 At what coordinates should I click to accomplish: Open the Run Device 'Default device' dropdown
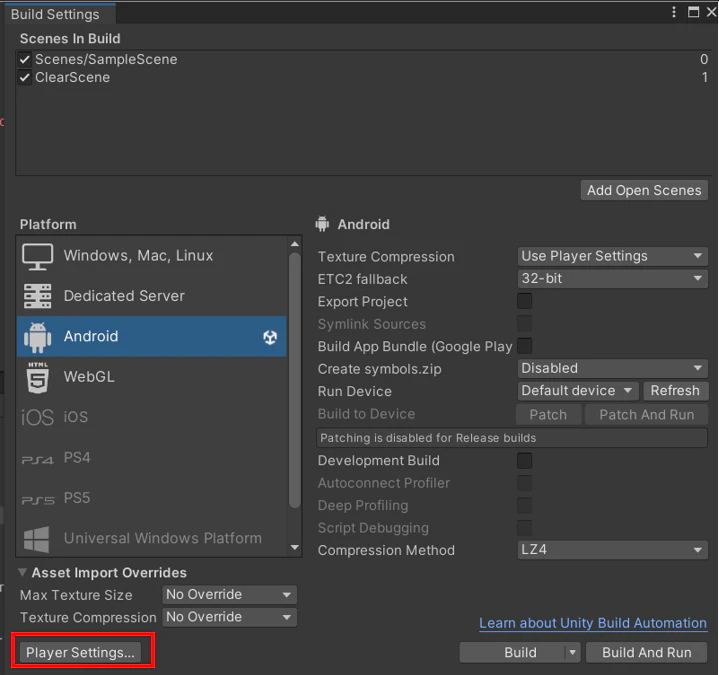click(578, 391)
